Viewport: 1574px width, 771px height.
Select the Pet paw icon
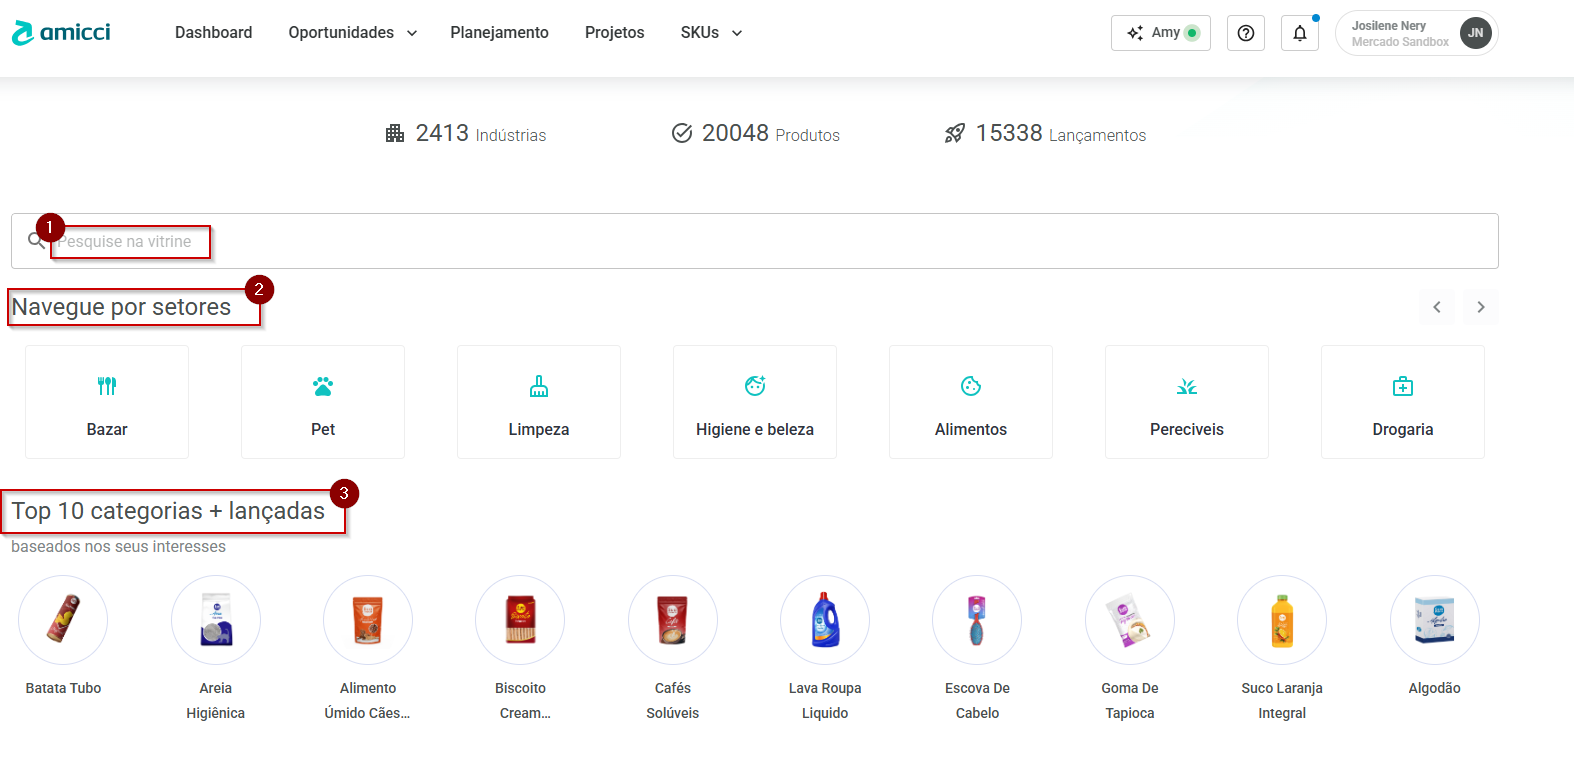(323, 386)
